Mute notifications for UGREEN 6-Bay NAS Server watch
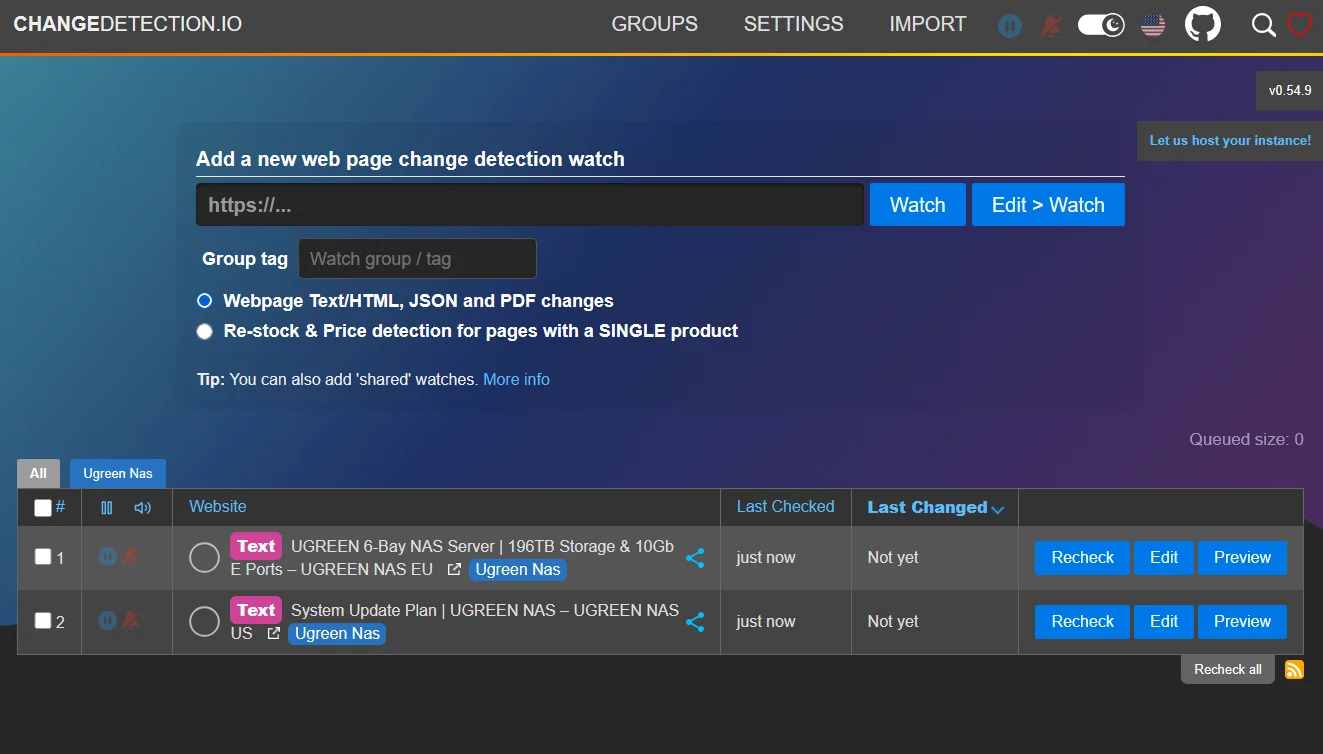This screenshot has width=1323, height=754. (131, 557)
